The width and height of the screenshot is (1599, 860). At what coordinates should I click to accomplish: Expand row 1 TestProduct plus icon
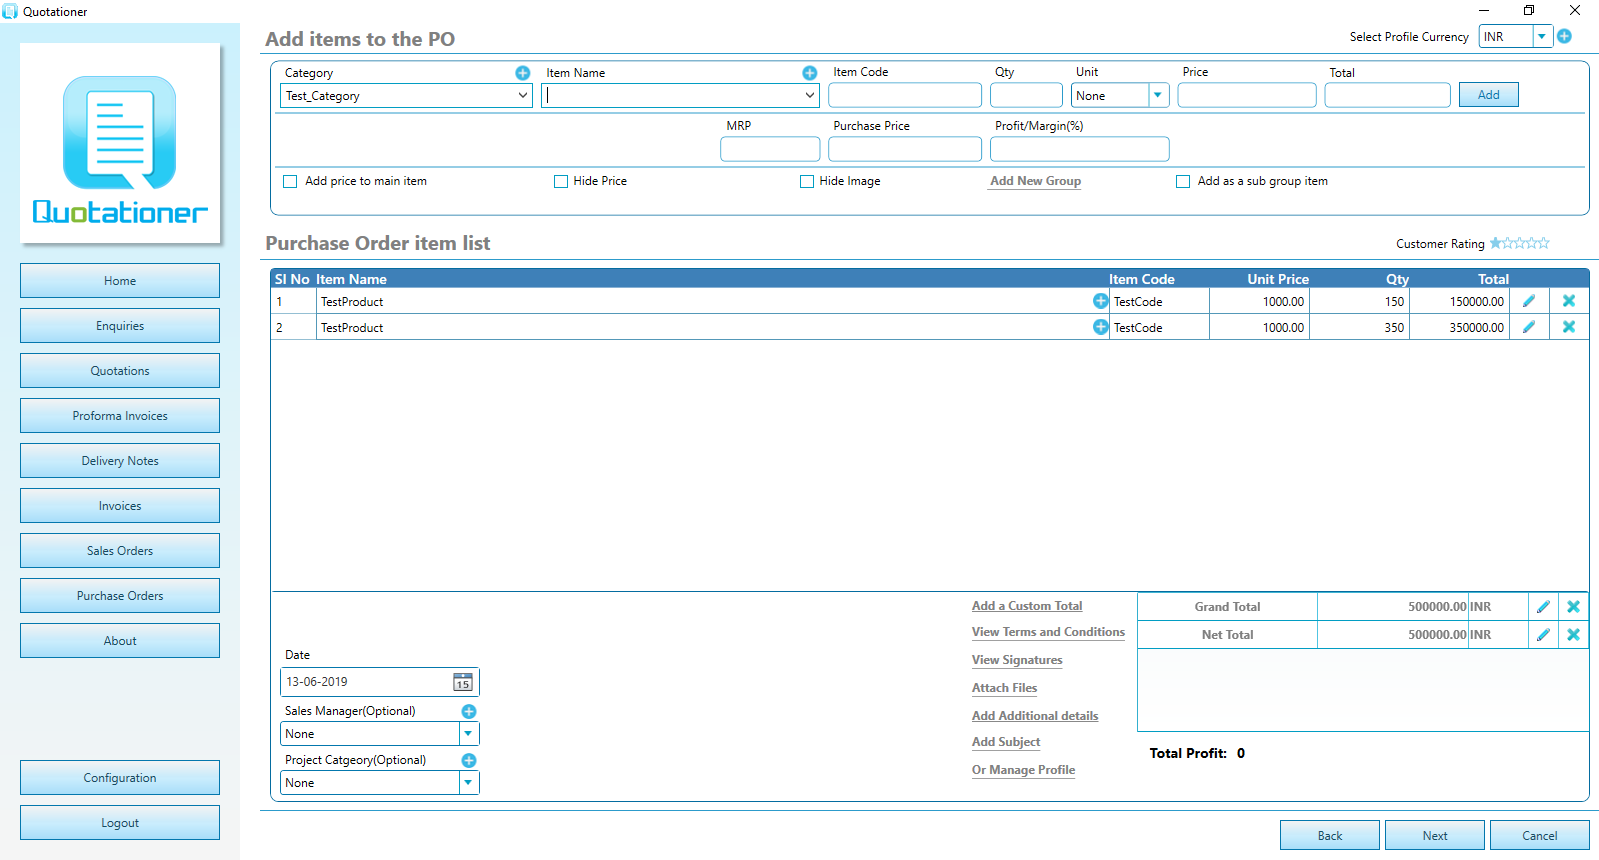pyautogui.click(x=1100, y=301)
